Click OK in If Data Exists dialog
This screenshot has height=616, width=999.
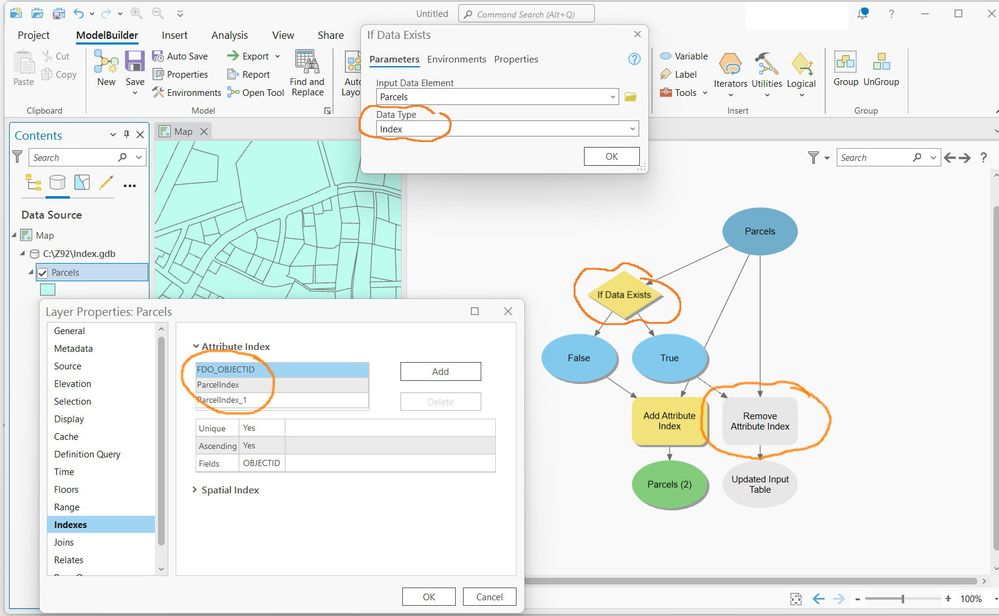point(612,156)
